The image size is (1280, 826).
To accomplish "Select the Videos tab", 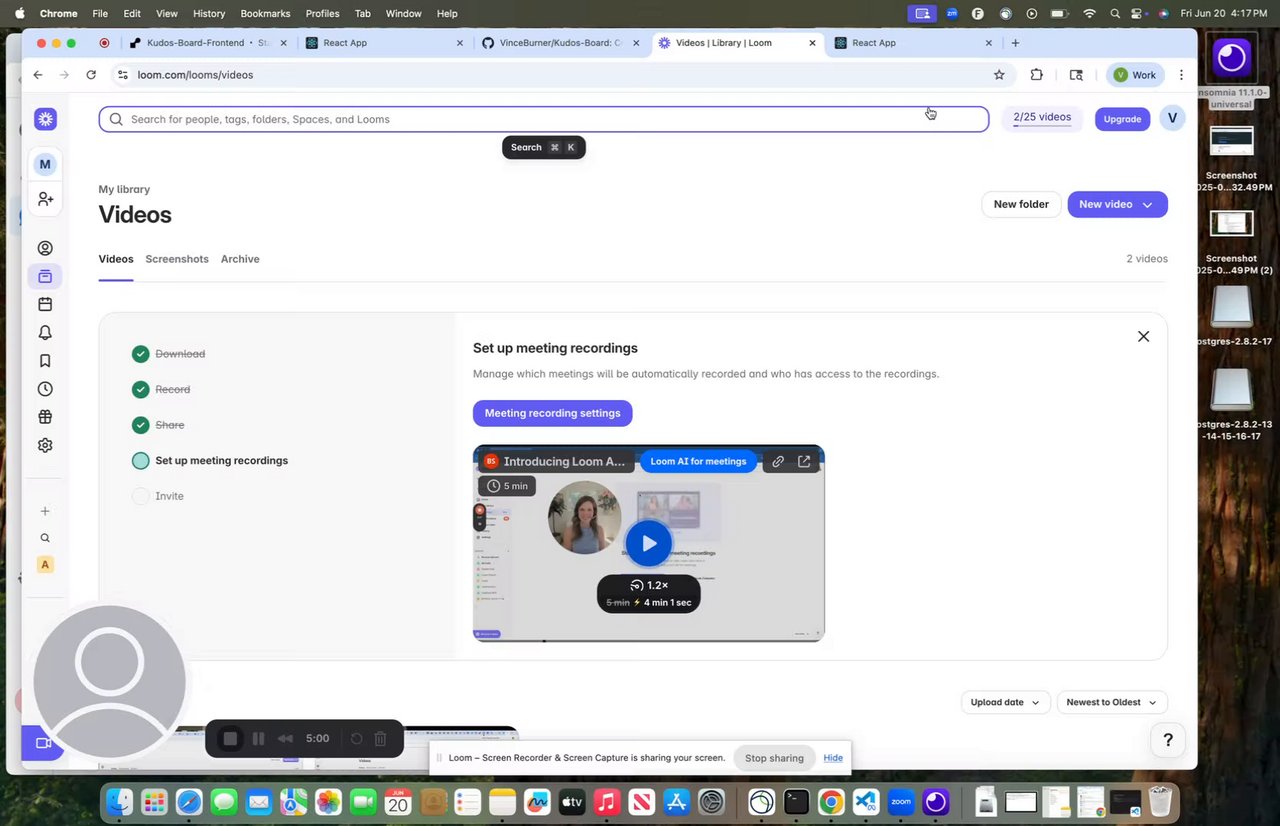I will pyautogui.click(x=116, y=259).
